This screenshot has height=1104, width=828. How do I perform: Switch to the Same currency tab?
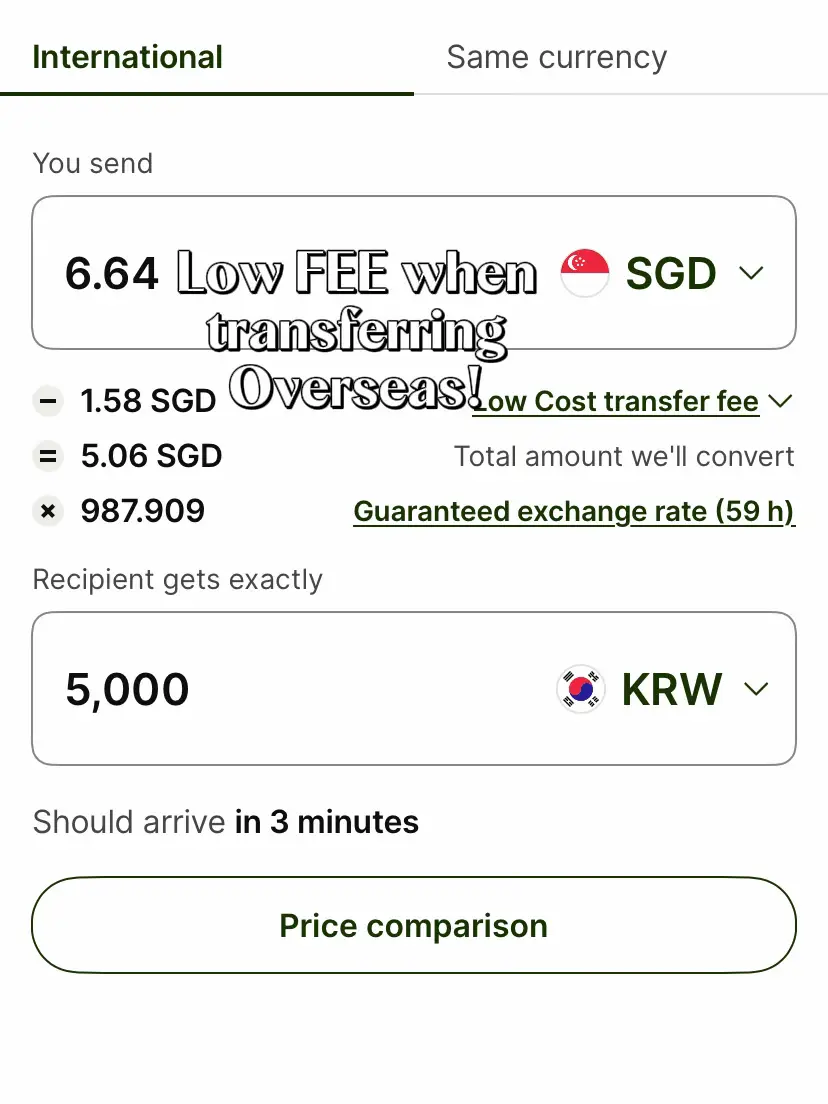556,57
